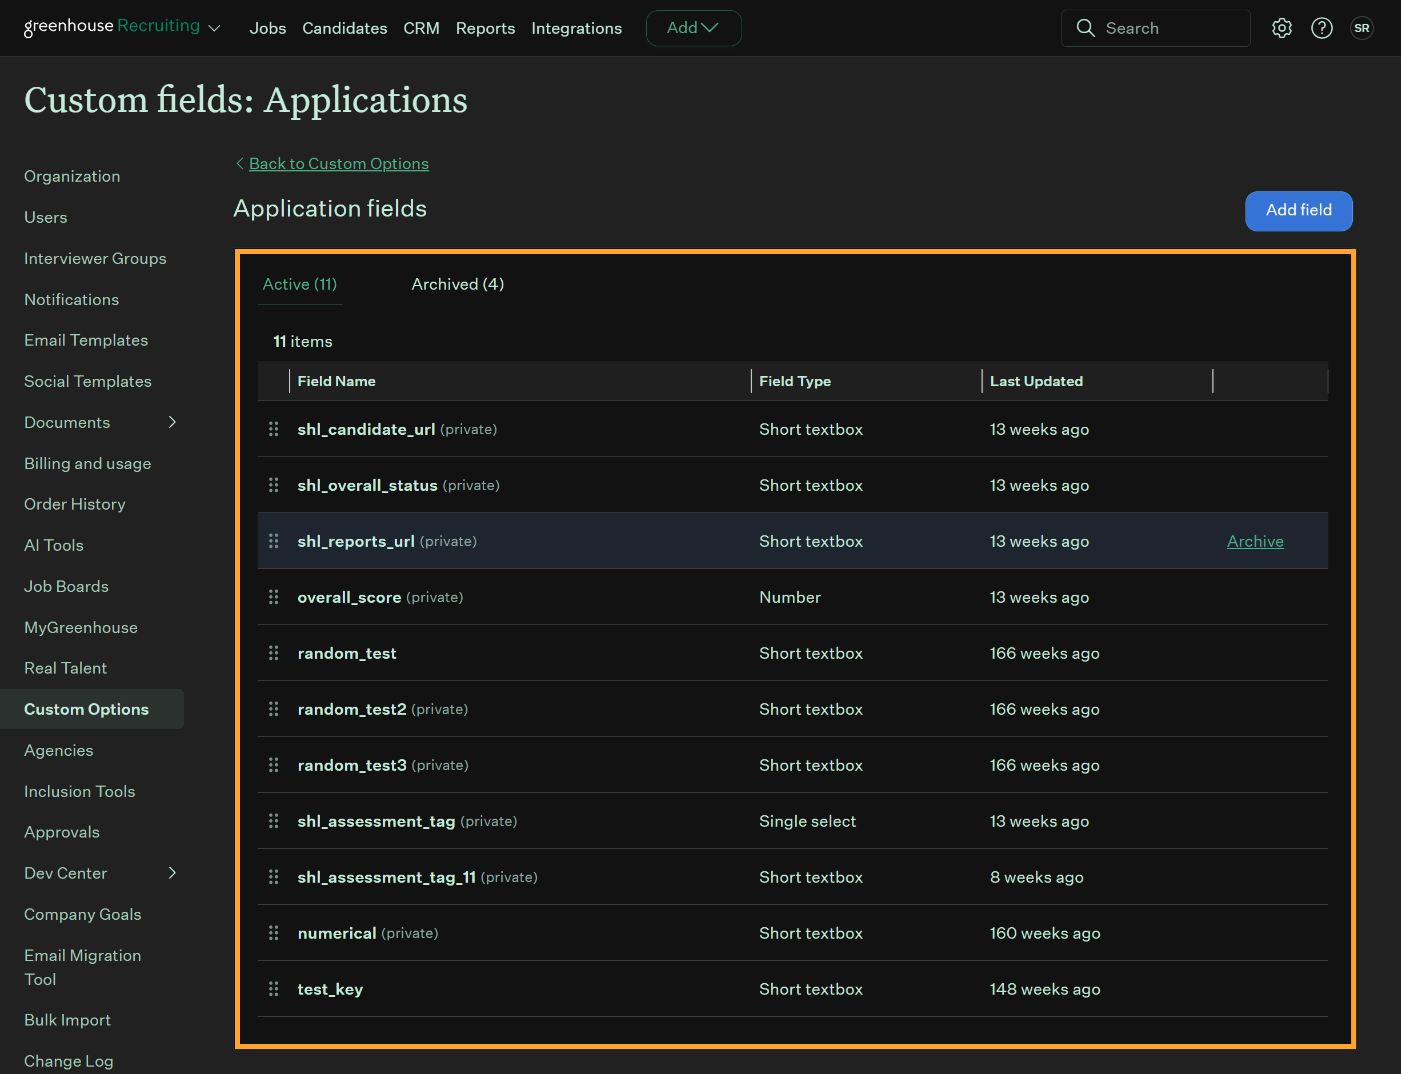The width and height of the screenshot is (1401, 1074).
Task: Open AI Tools in the sidebar
Action: [x=54, y=545]
